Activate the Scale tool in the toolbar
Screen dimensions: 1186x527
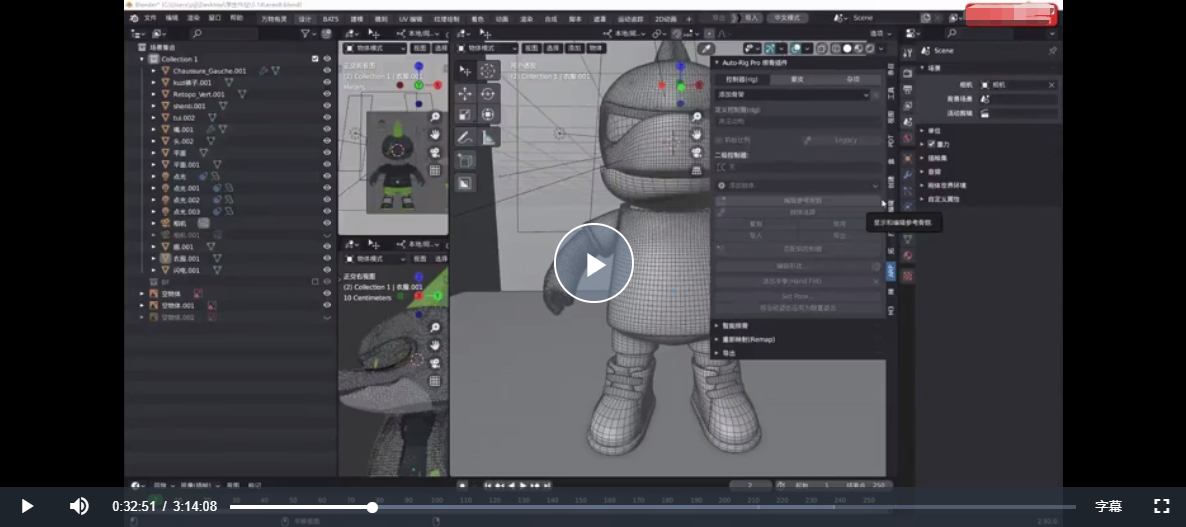tap(465, 115)
